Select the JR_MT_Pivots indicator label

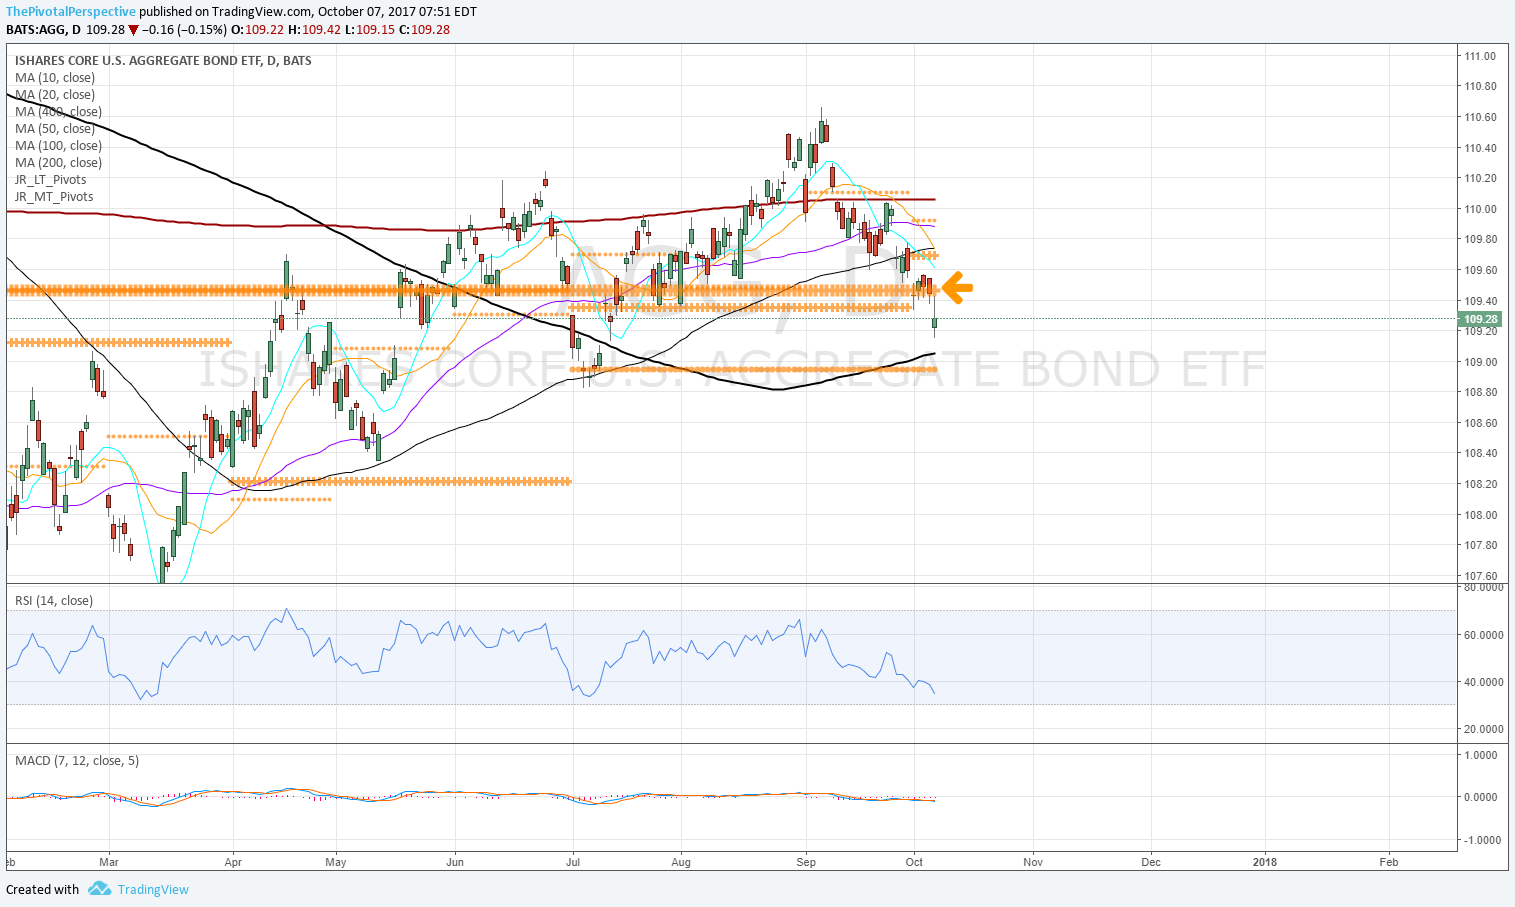pos(54,196)
